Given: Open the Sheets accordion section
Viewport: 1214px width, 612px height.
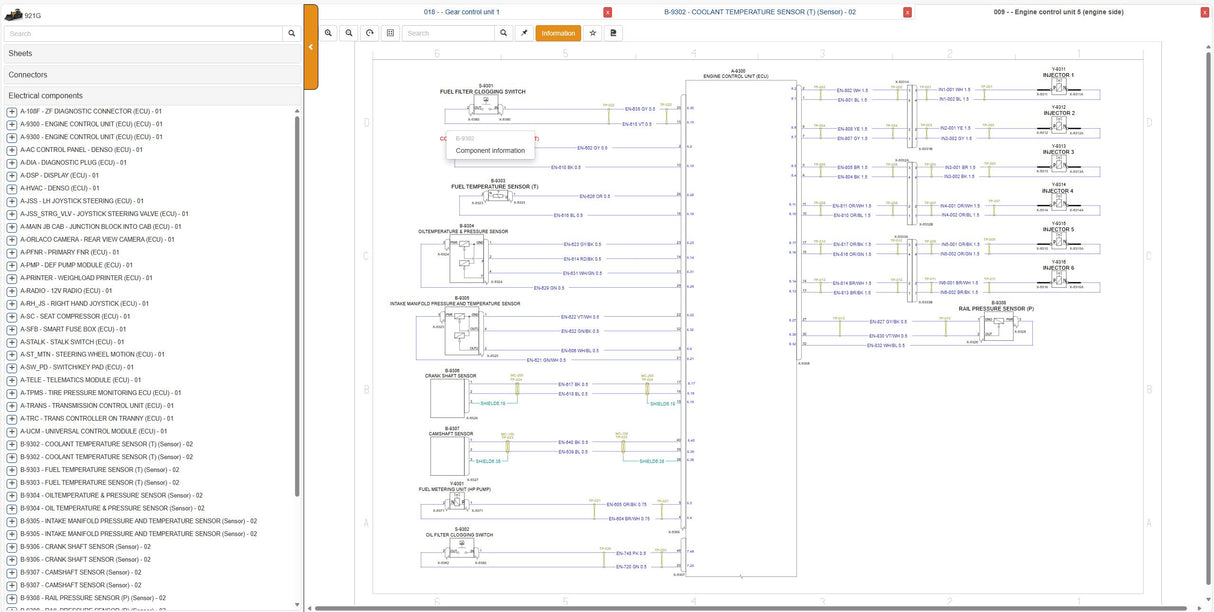Looking at the screenshot, I should 150,53.
